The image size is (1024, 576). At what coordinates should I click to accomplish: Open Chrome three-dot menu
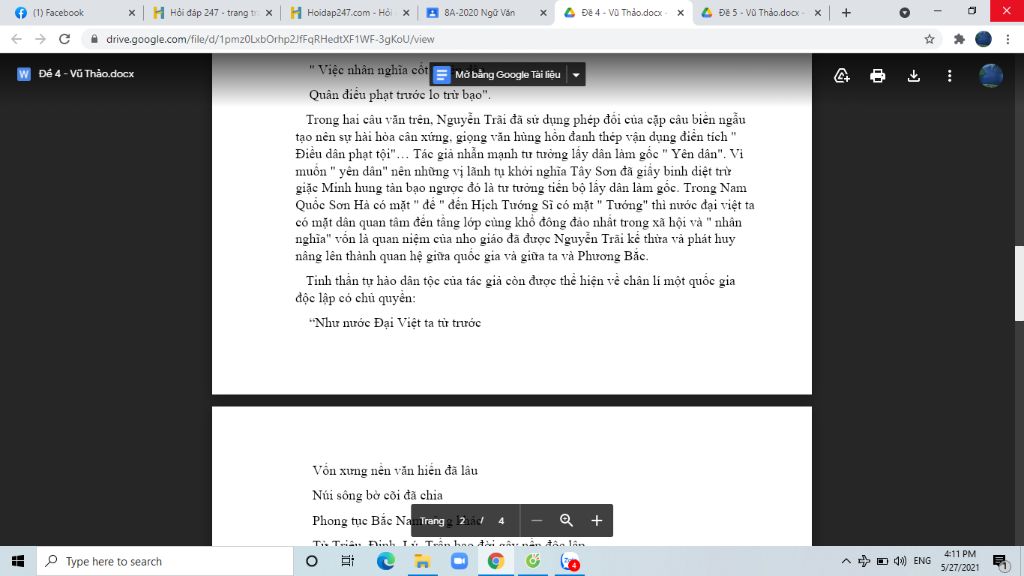click(x=1008, y=39)
